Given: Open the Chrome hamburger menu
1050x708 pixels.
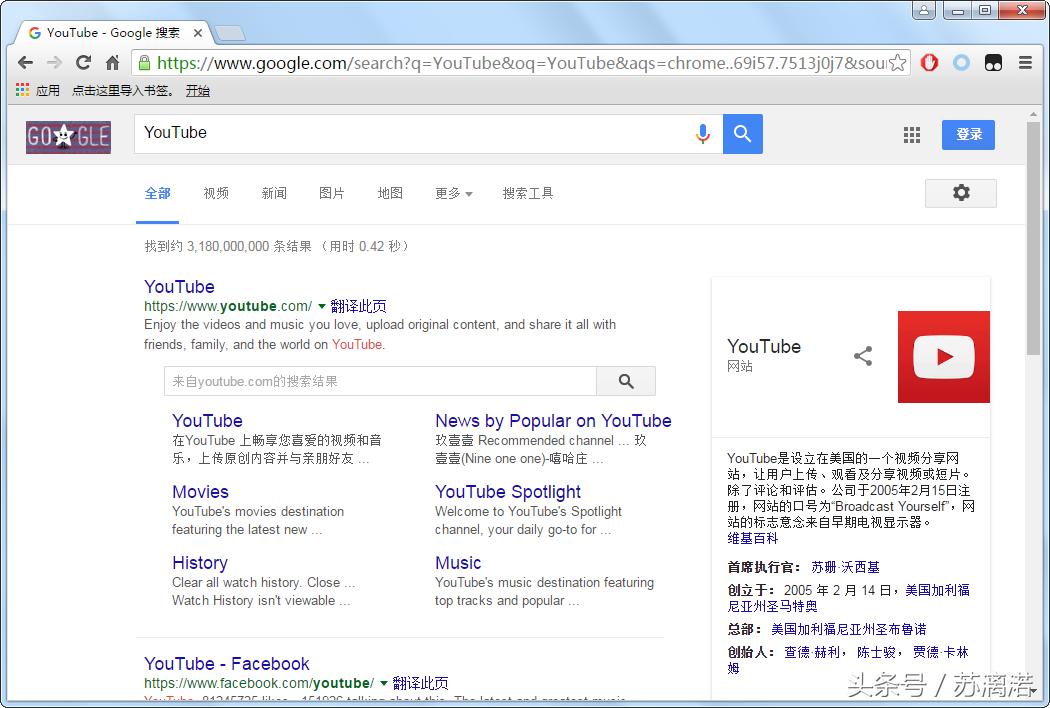Looking at the screenshot, I should 1025,62.
